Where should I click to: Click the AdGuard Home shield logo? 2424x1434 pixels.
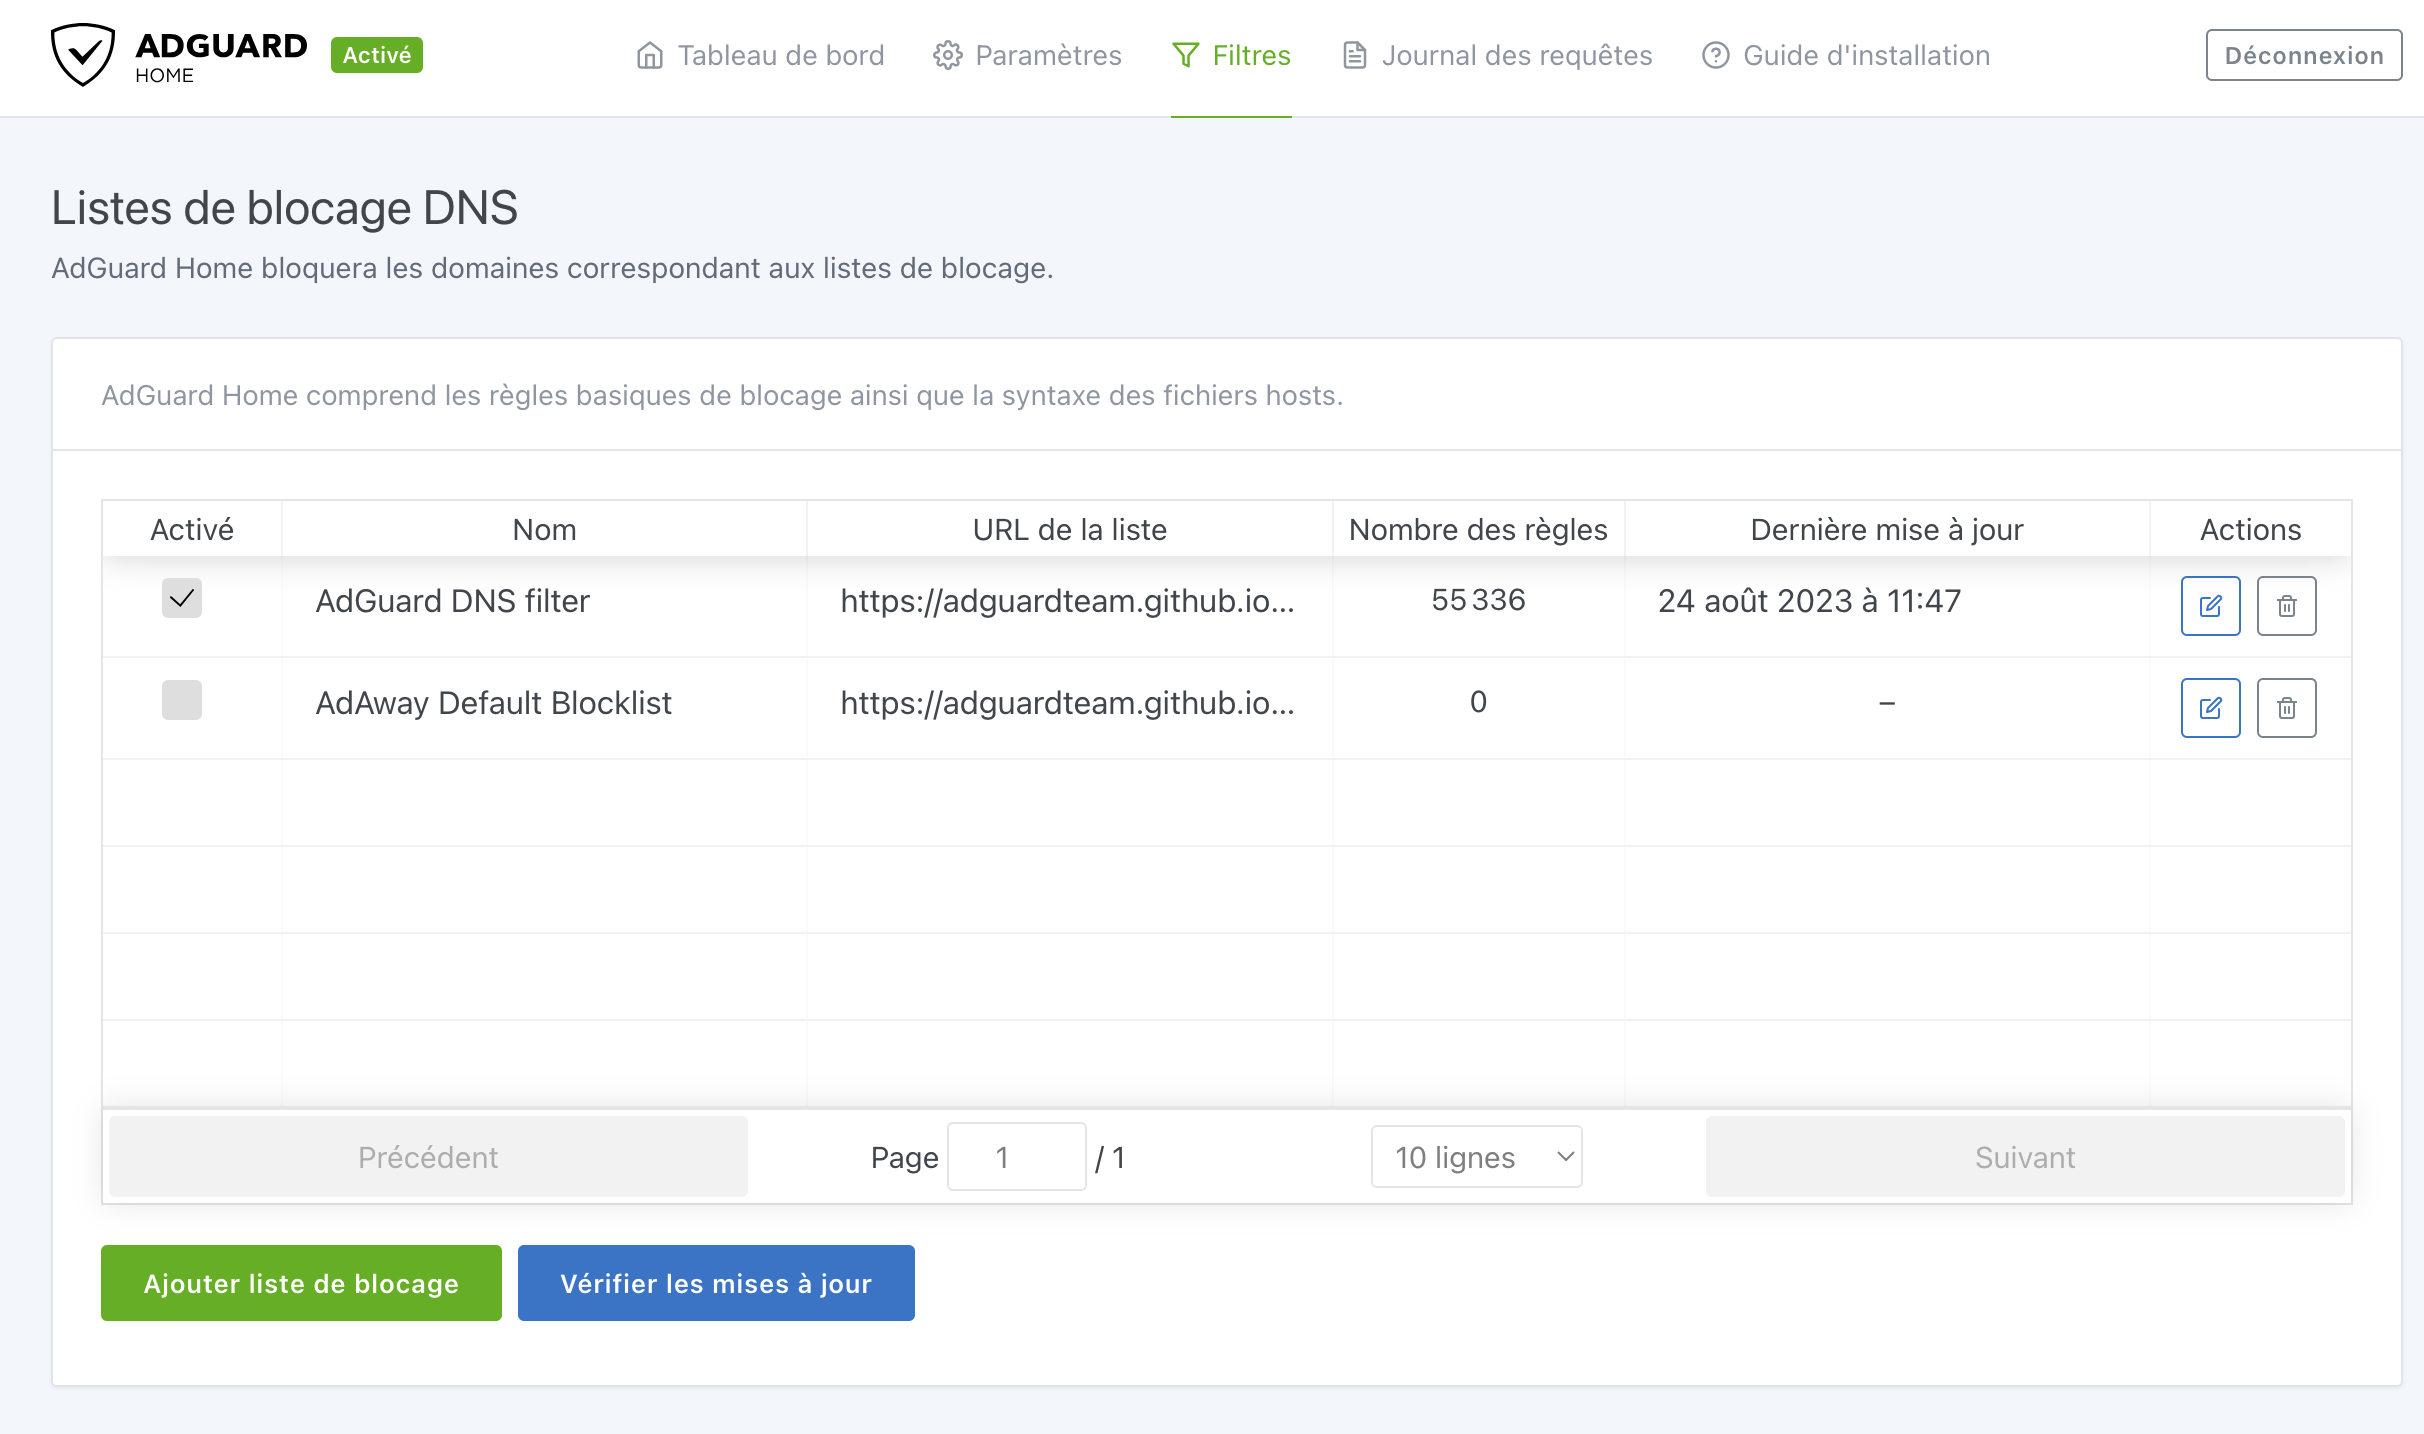[83, 55]
